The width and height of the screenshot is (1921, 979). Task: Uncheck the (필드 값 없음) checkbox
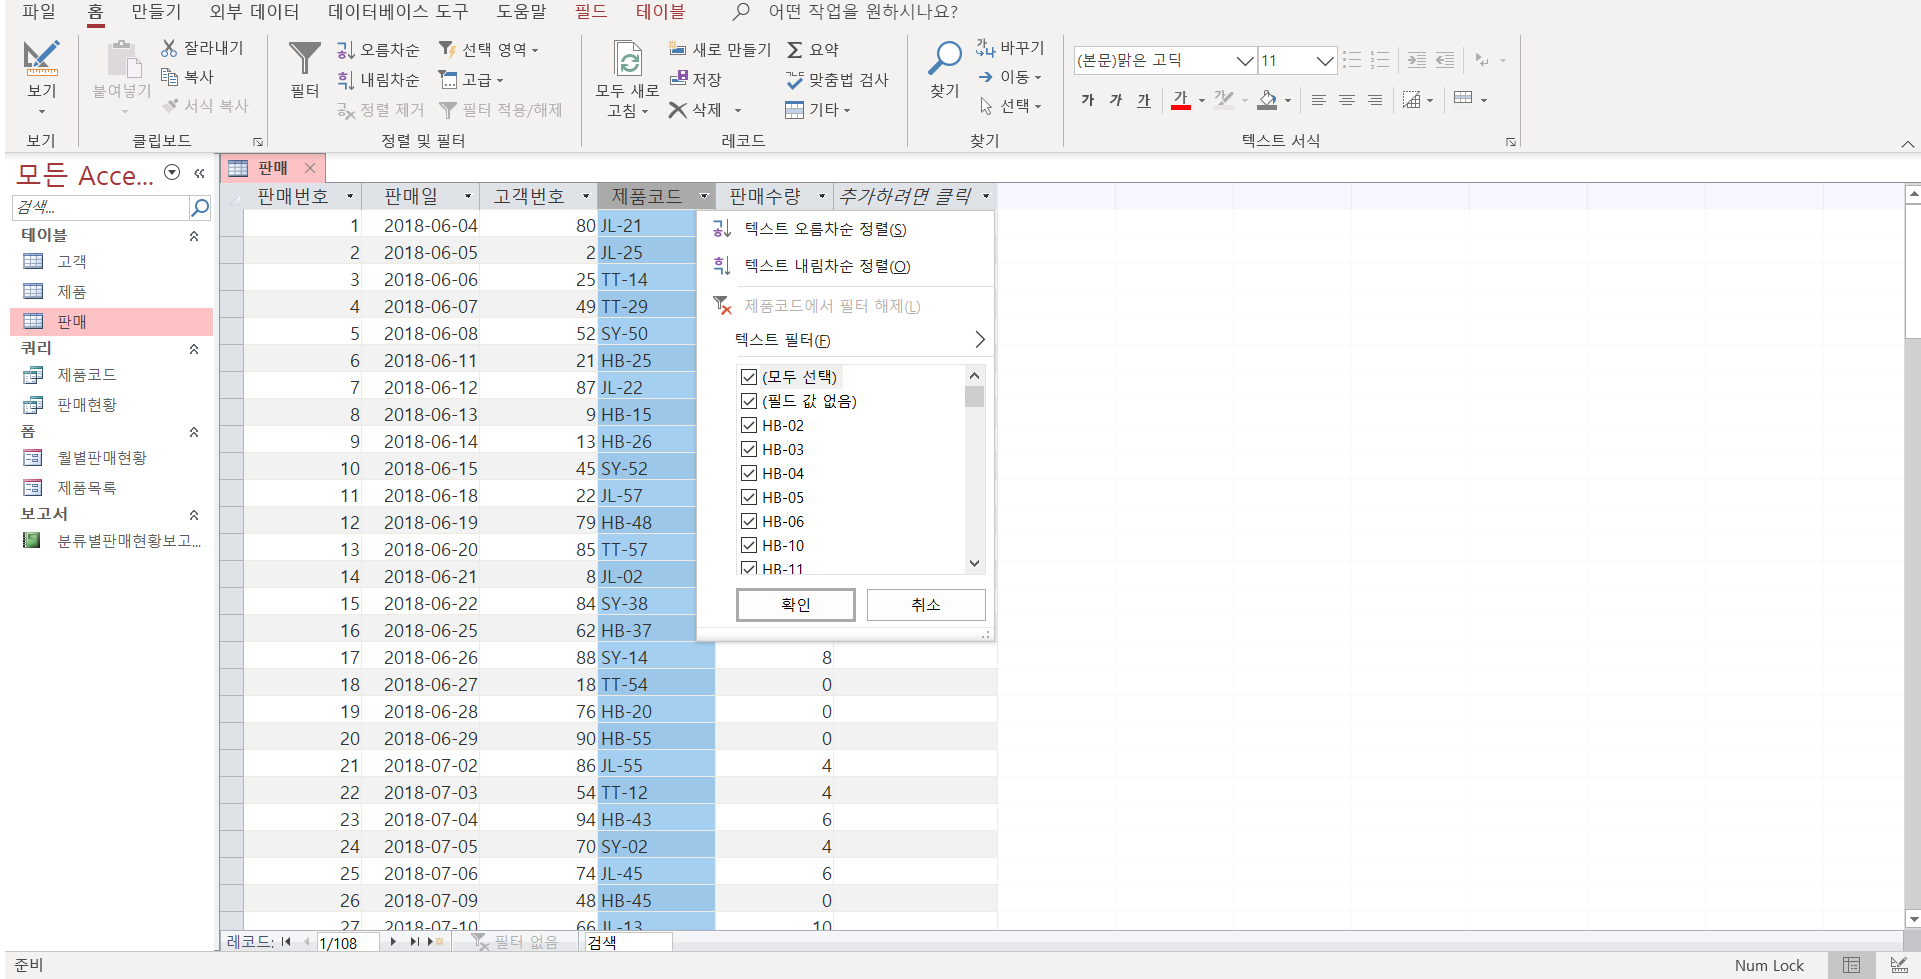coord(749,401)
